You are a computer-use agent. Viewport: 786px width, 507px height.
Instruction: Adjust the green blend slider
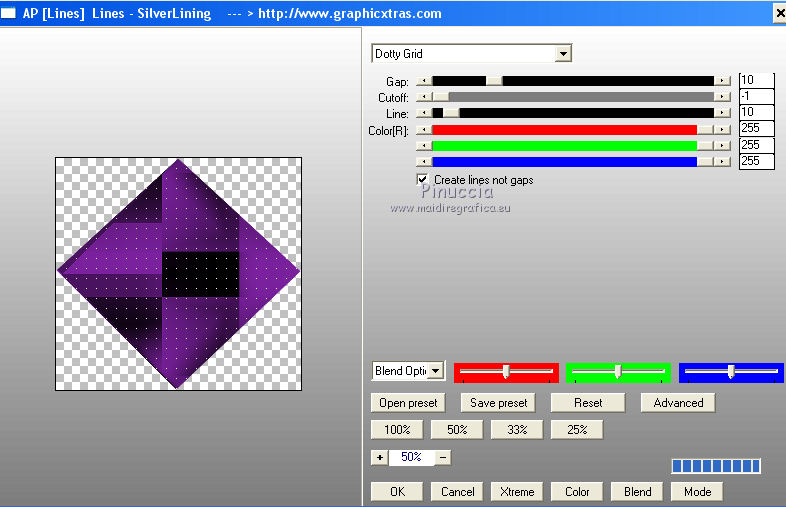[x=618, y=372]
